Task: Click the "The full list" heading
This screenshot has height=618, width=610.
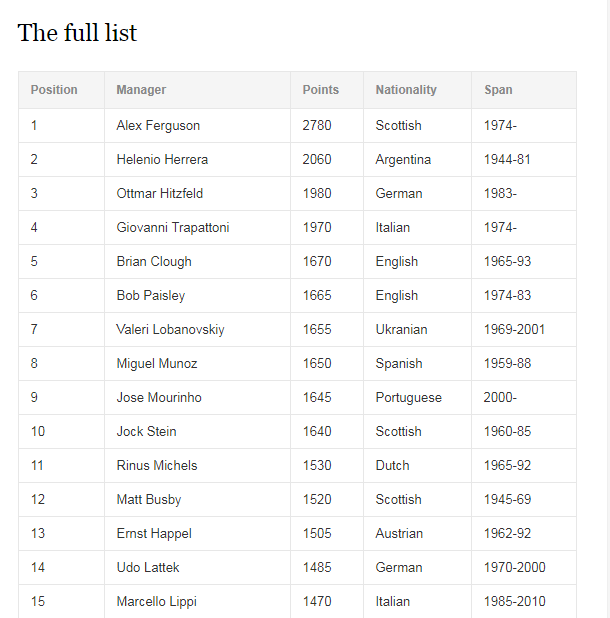Action: [x=77, y=33]
